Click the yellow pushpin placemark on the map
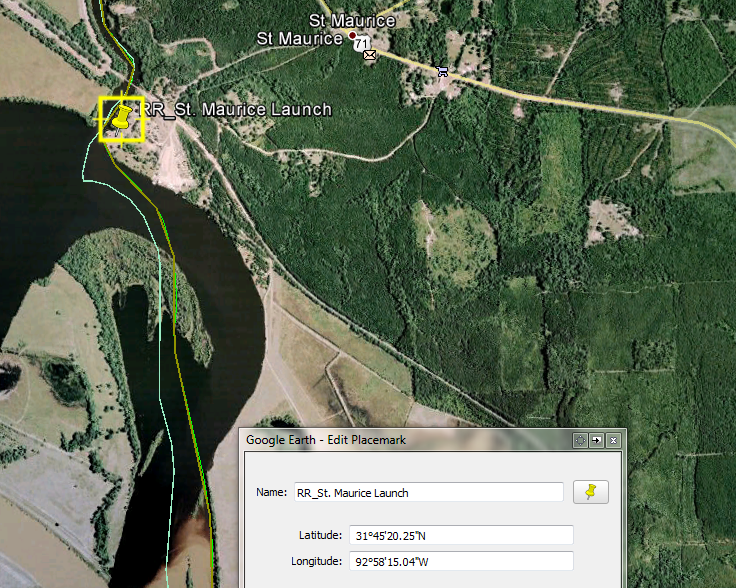 [x=122, y=117]
